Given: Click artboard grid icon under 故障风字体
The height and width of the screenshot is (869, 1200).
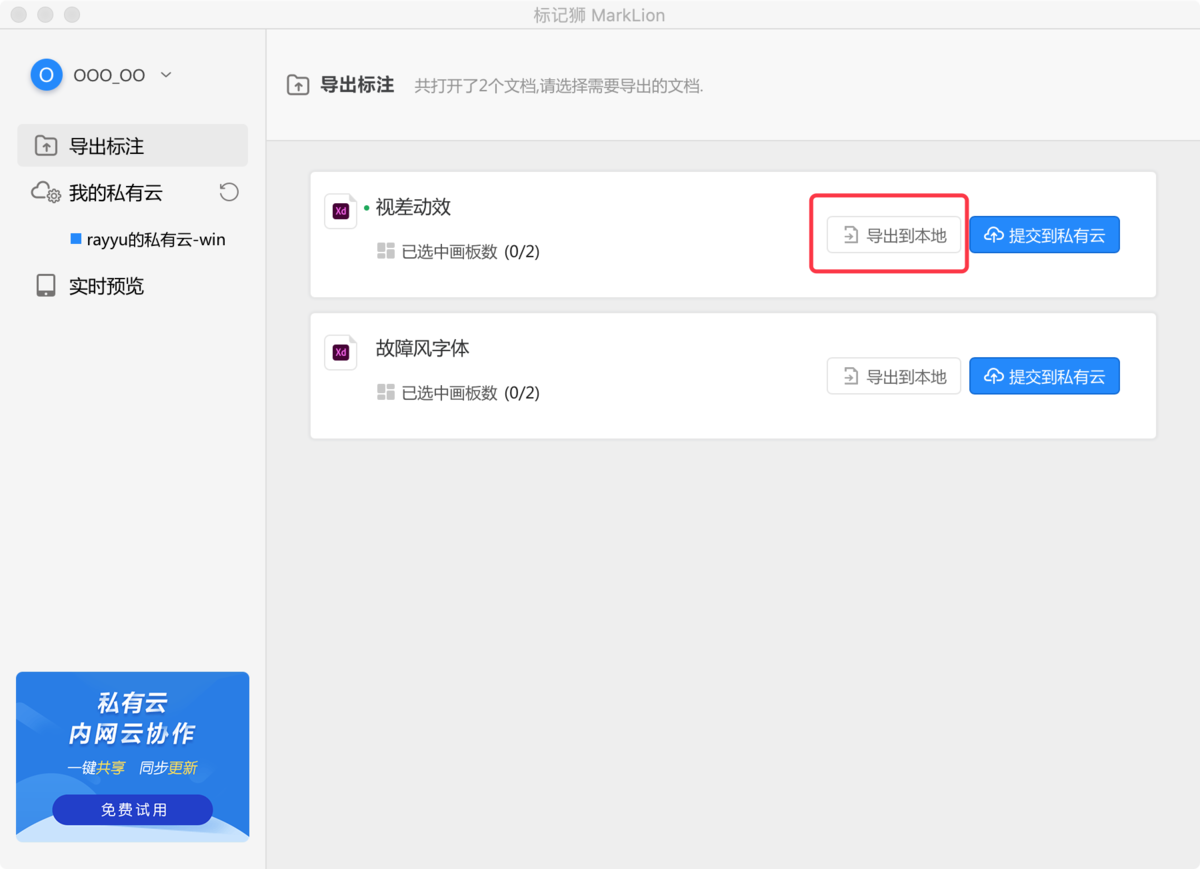Looking at the screenshot, I should (x=386, y=392).
